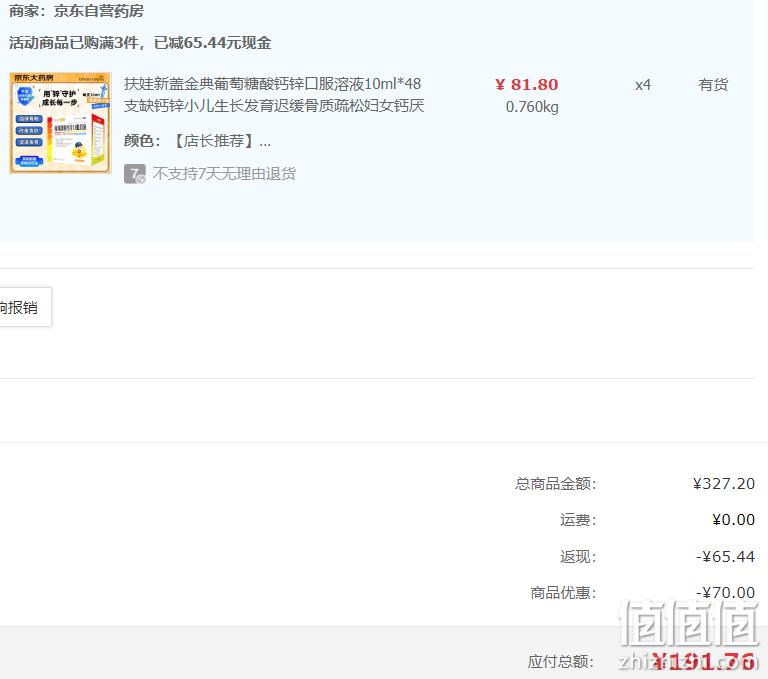
Task: Click the 不支持7天无理由退货 text
Action: (x=224, y=174)
